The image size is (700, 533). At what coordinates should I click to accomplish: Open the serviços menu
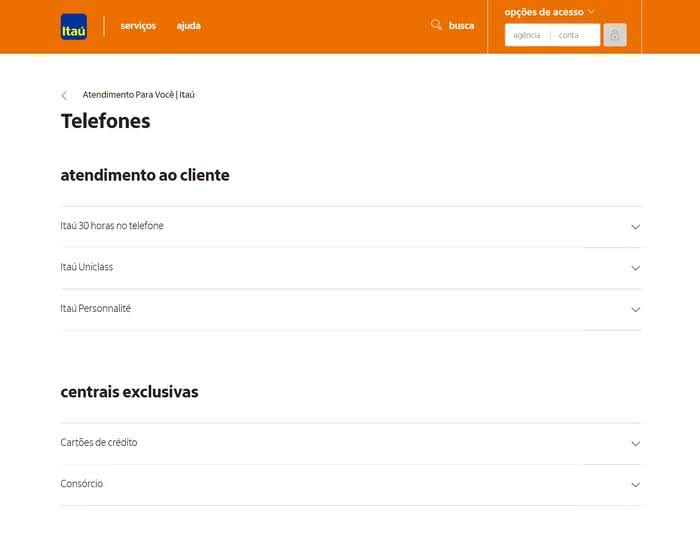pyautogui.click(x=138, y=26)
